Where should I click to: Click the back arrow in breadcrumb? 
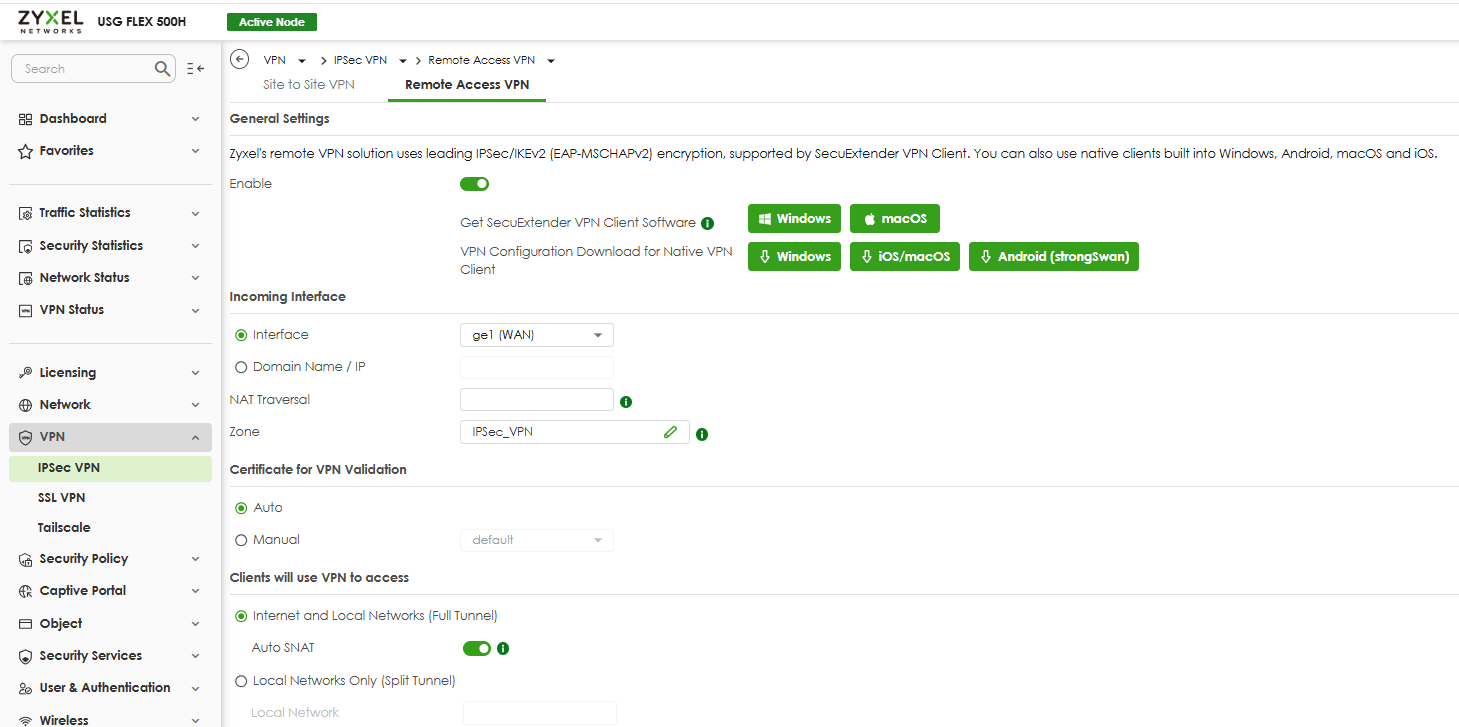239,59
